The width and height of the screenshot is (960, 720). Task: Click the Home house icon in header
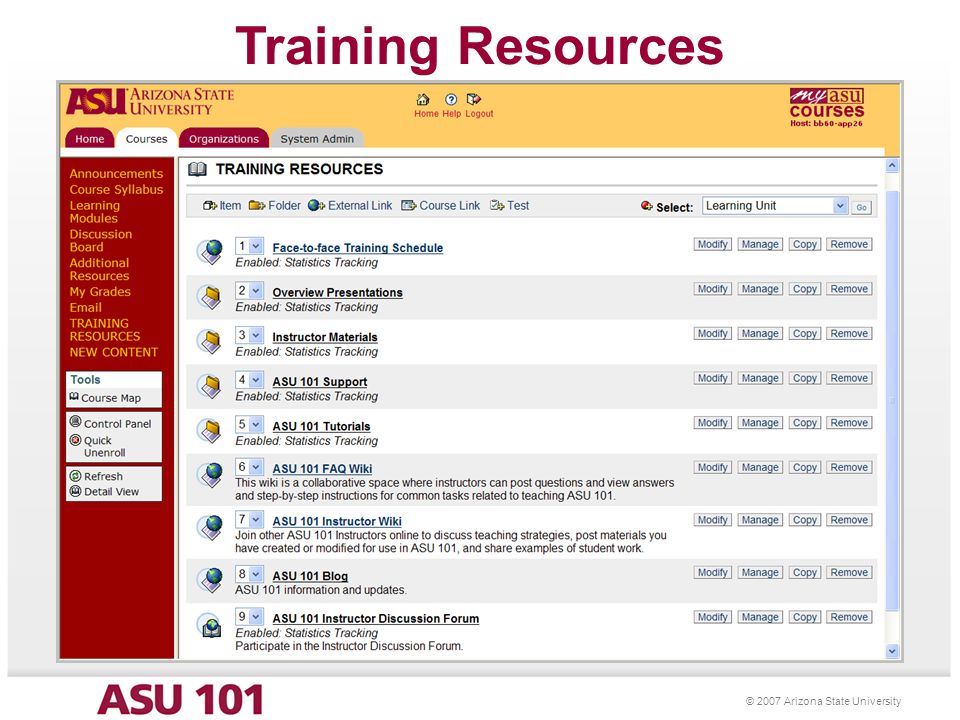pyautogui.click(x=422, y=99)
